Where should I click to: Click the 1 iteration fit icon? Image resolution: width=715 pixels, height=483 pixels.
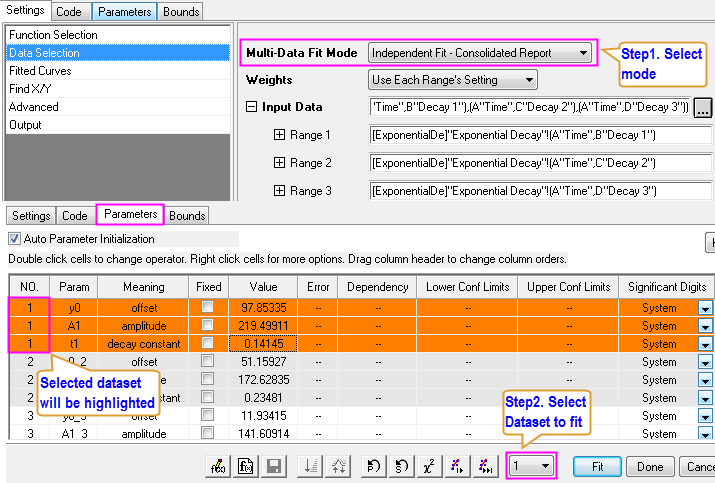(459, 466)
